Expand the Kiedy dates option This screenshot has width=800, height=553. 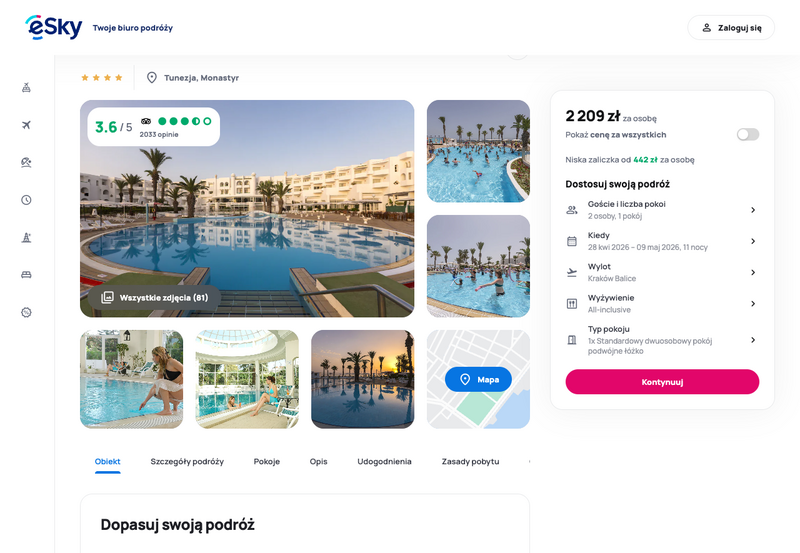[662, 241]
